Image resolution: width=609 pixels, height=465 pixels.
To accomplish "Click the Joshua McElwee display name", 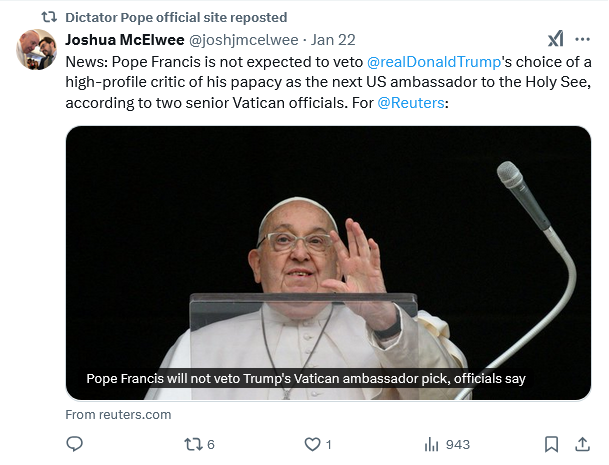I will pos(124,40).
